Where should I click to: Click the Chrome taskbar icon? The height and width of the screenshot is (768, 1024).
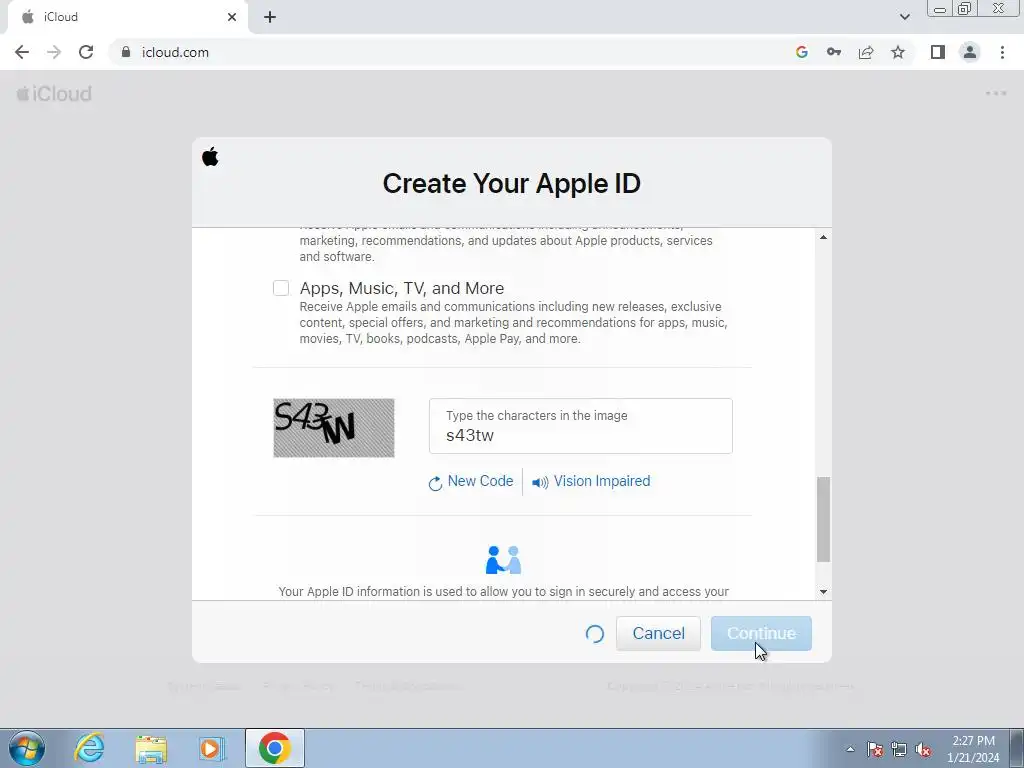click(x=274, y=748)
